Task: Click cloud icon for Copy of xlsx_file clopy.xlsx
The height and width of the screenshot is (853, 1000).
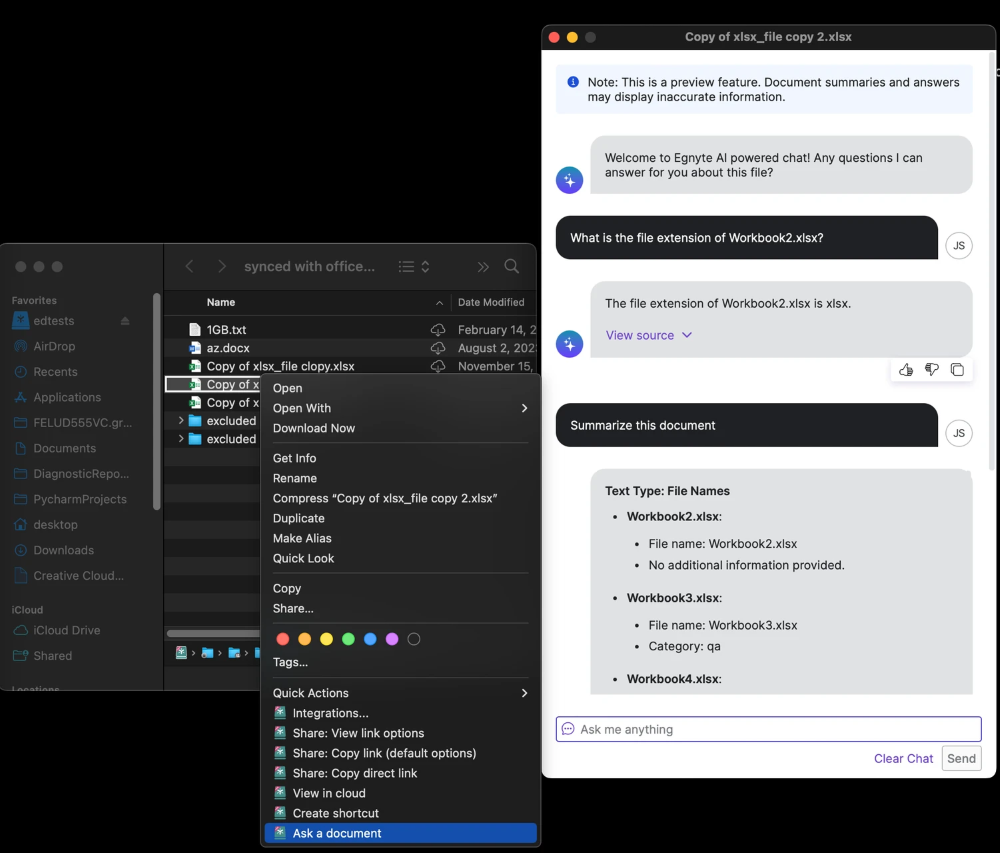Action: click(438, 366)
